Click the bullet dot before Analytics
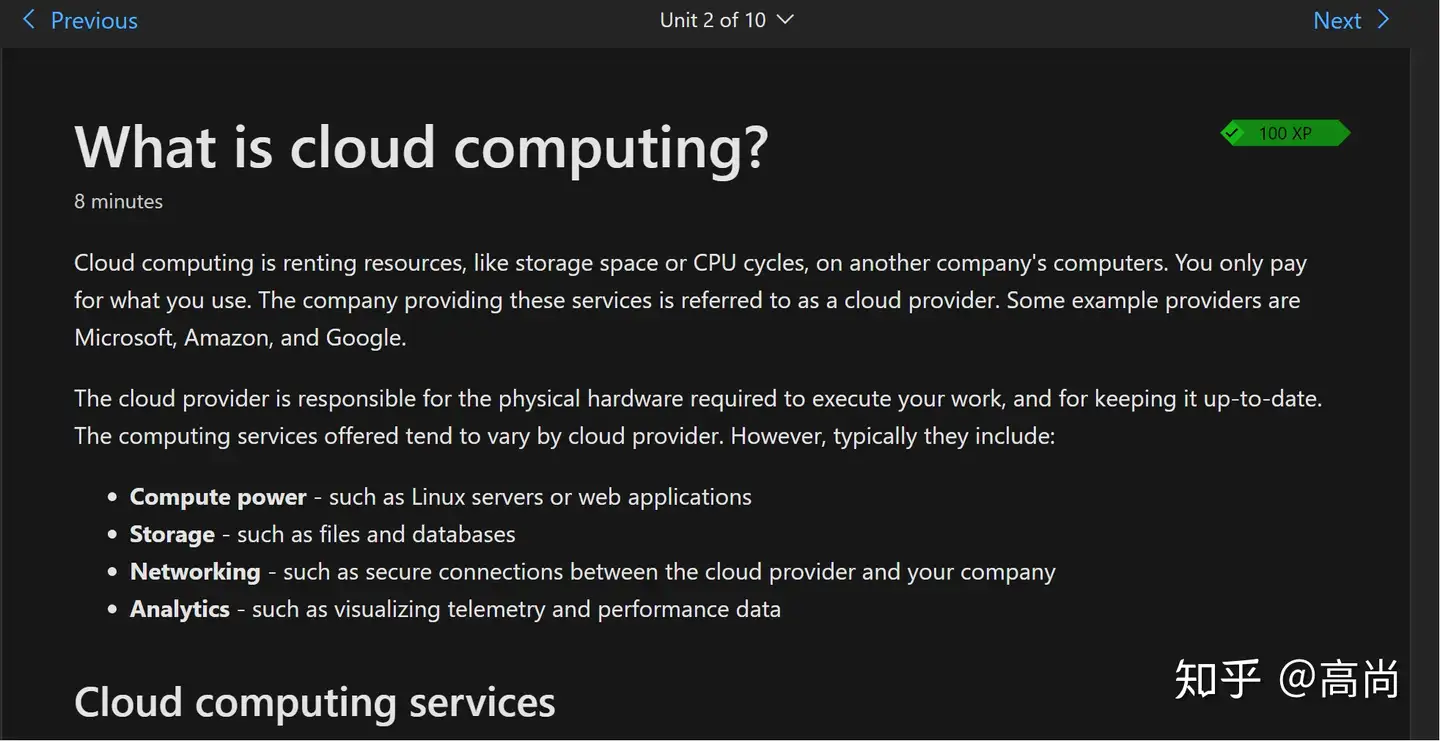1440x741 pixels. coord(113,610)
